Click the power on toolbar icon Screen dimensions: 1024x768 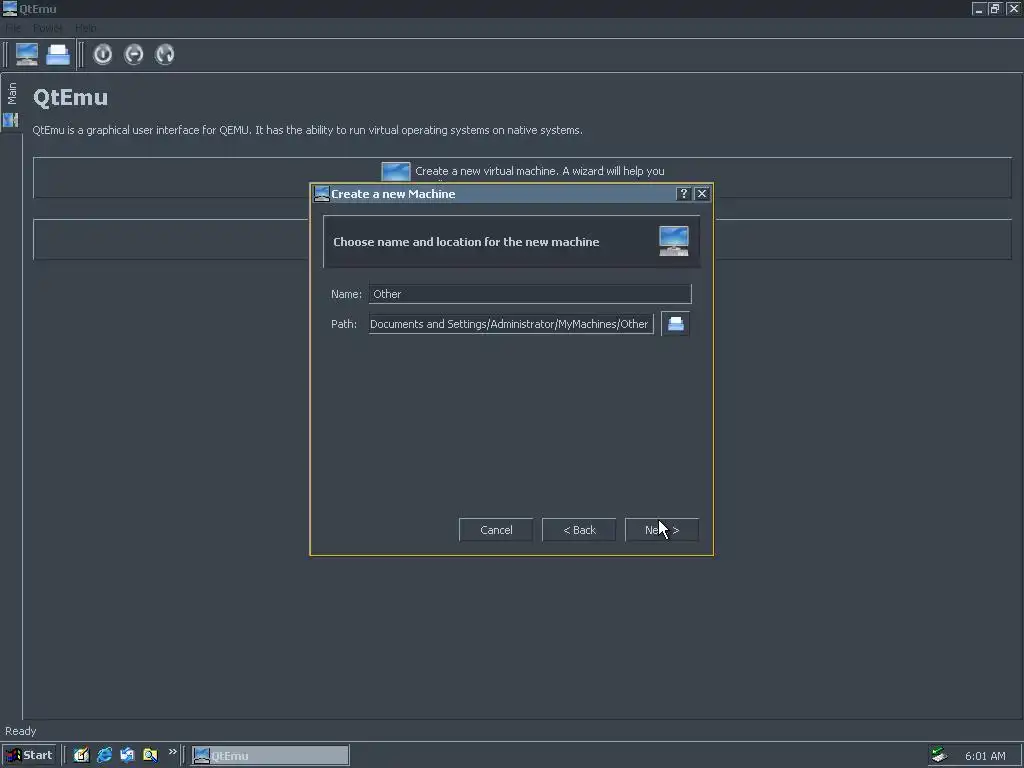pos(103,54)
